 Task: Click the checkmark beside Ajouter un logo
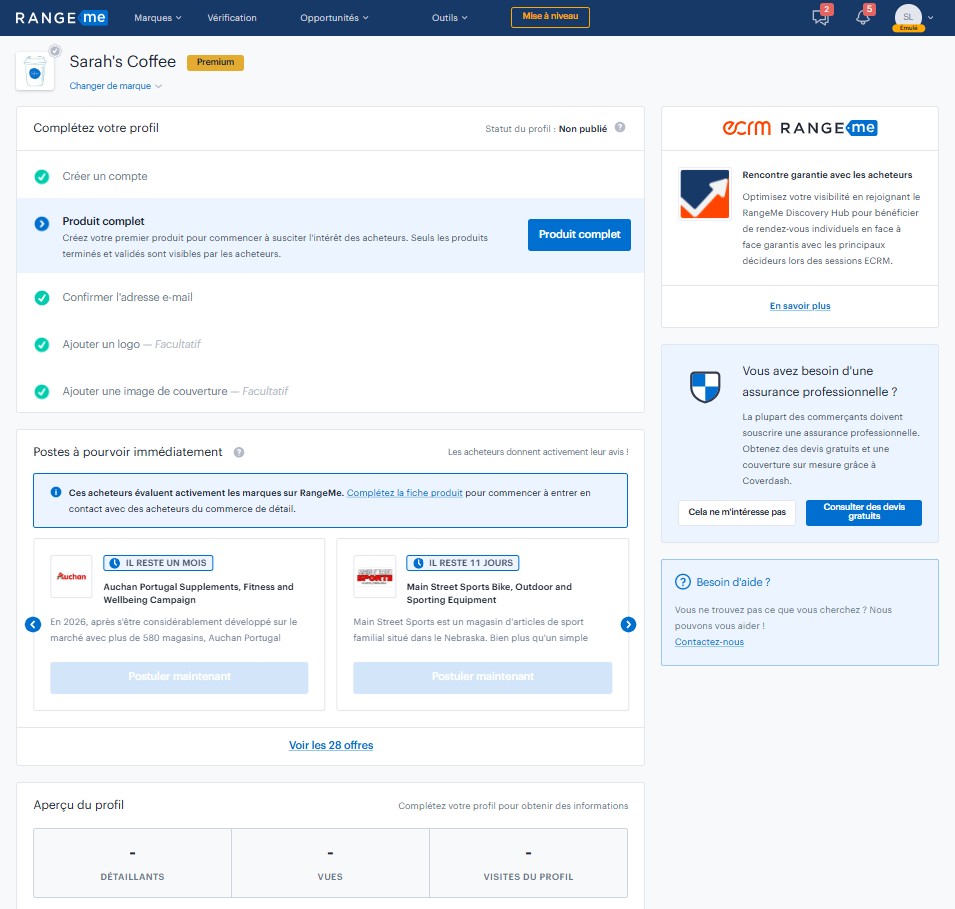(x=42, y=345)
